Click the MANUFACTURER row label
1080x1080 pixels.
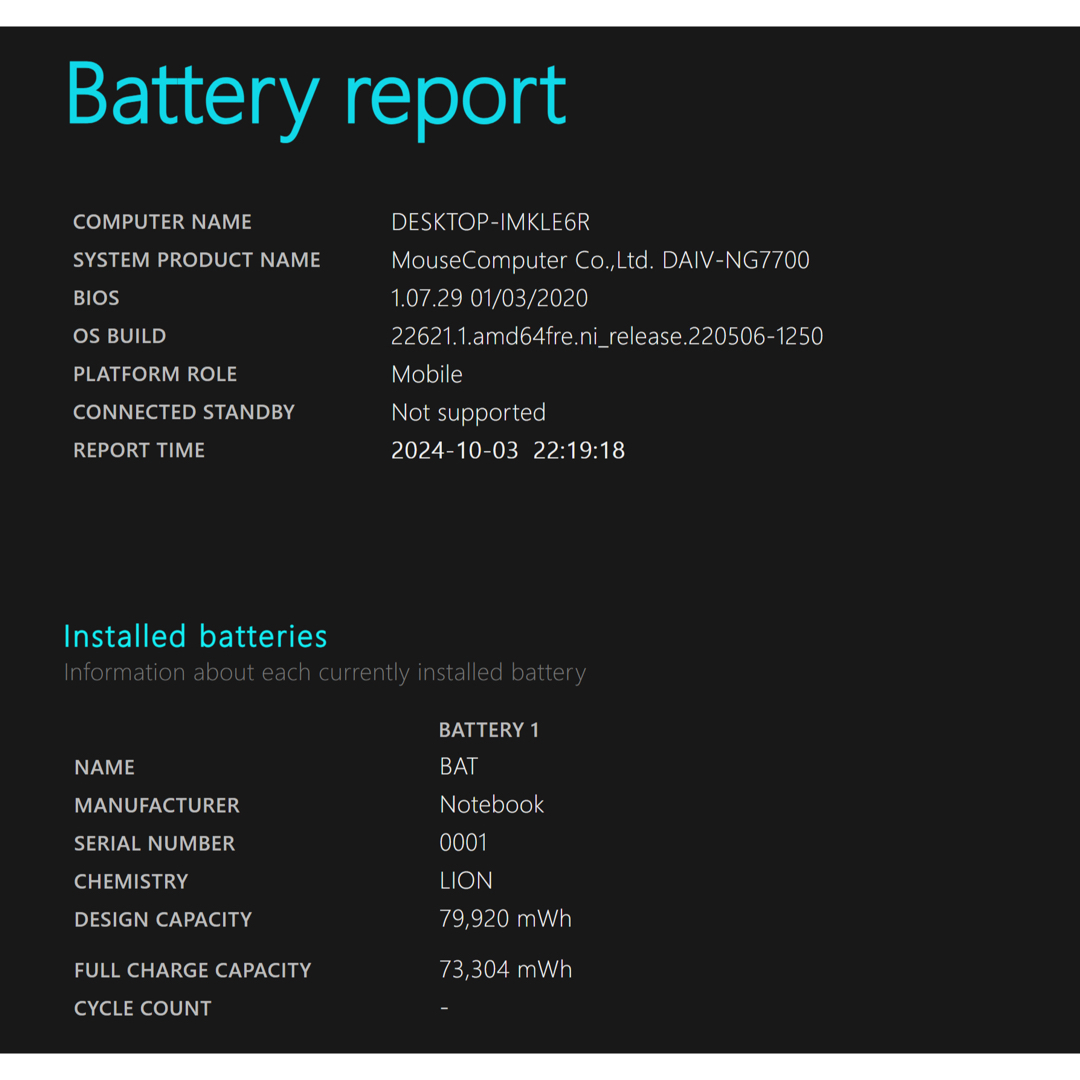coord(157,805)
